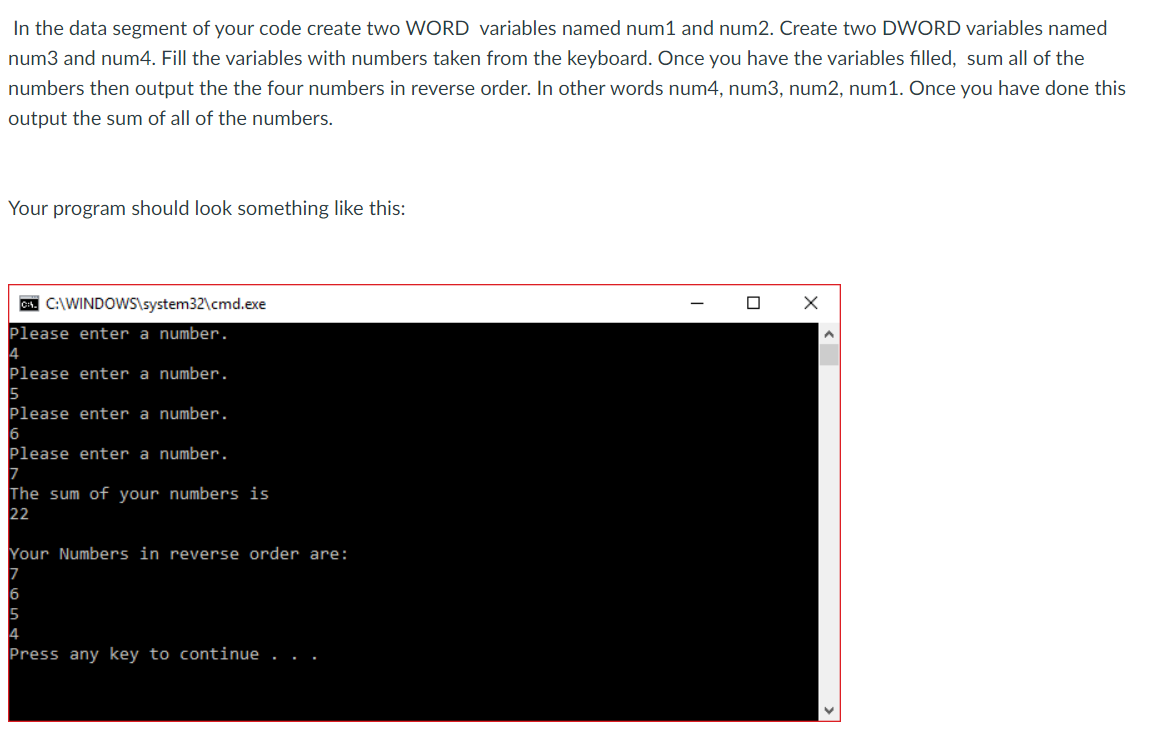This screenshot has height=732, width=1167.
Task: Select the entered number '4' in the console
Action: pos(13,353)
